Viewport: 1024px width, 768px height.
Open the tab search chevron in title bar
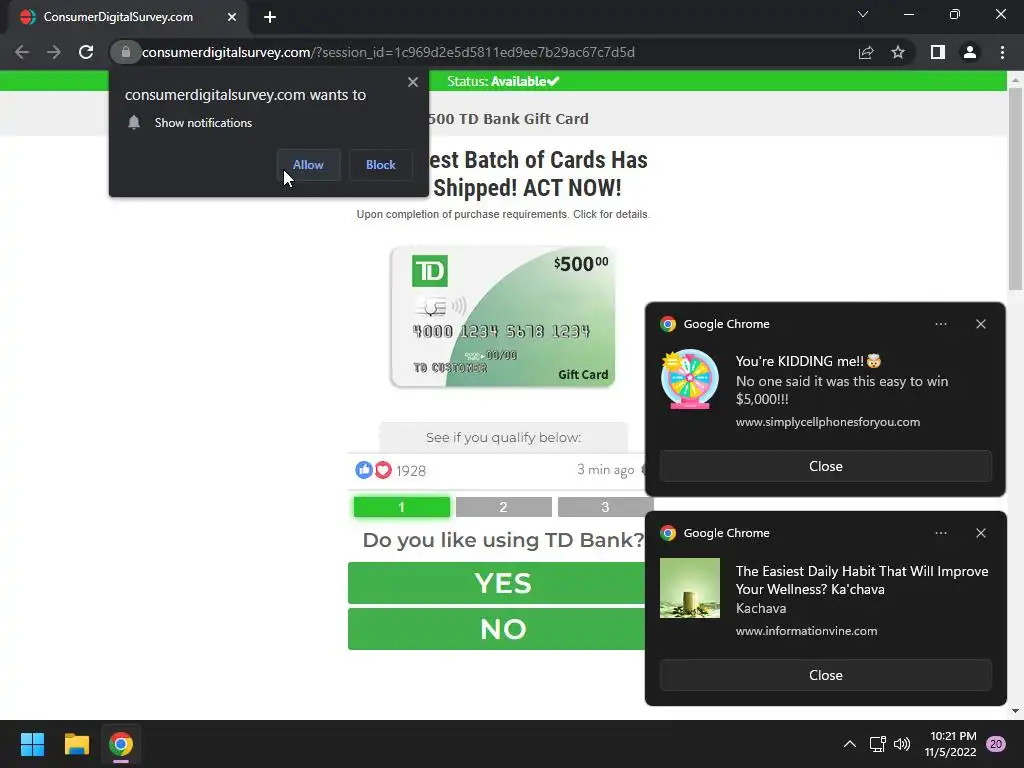tap(863, 14)
